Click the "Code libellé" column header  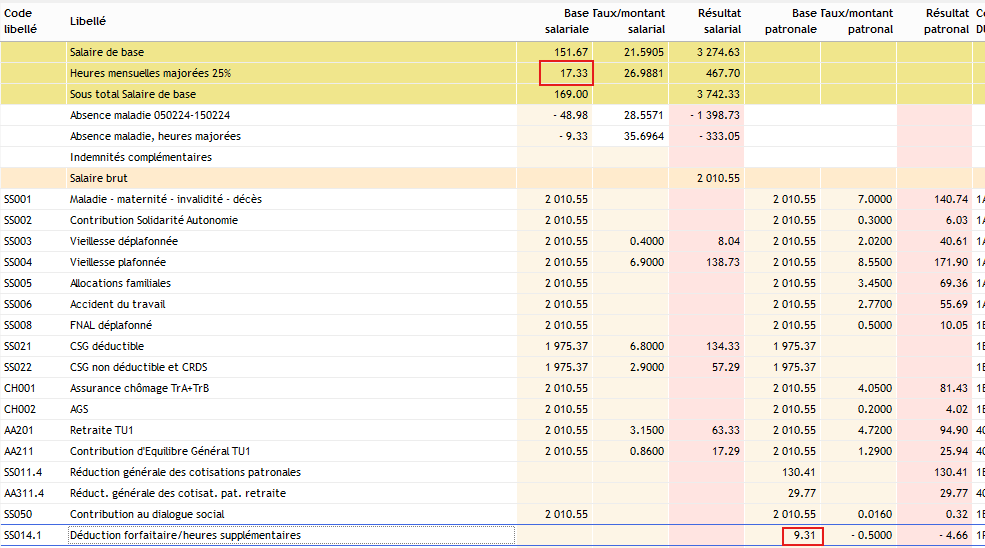point(19,21)
